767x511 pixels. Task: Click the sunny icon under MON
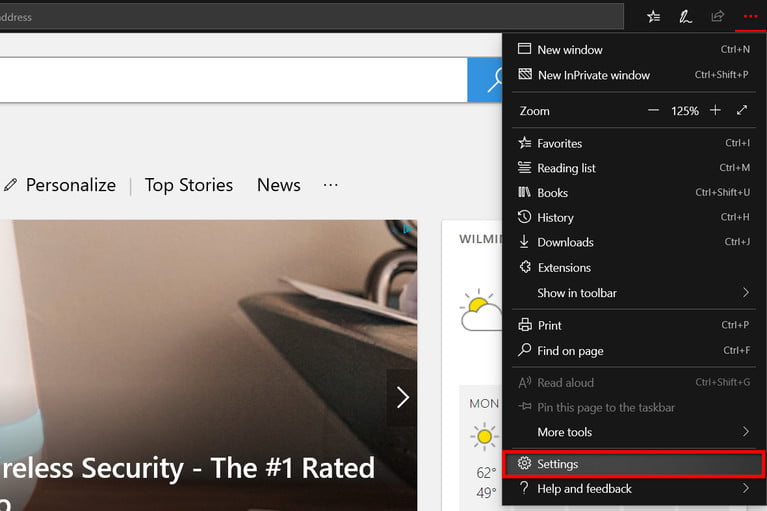[484, 436]
